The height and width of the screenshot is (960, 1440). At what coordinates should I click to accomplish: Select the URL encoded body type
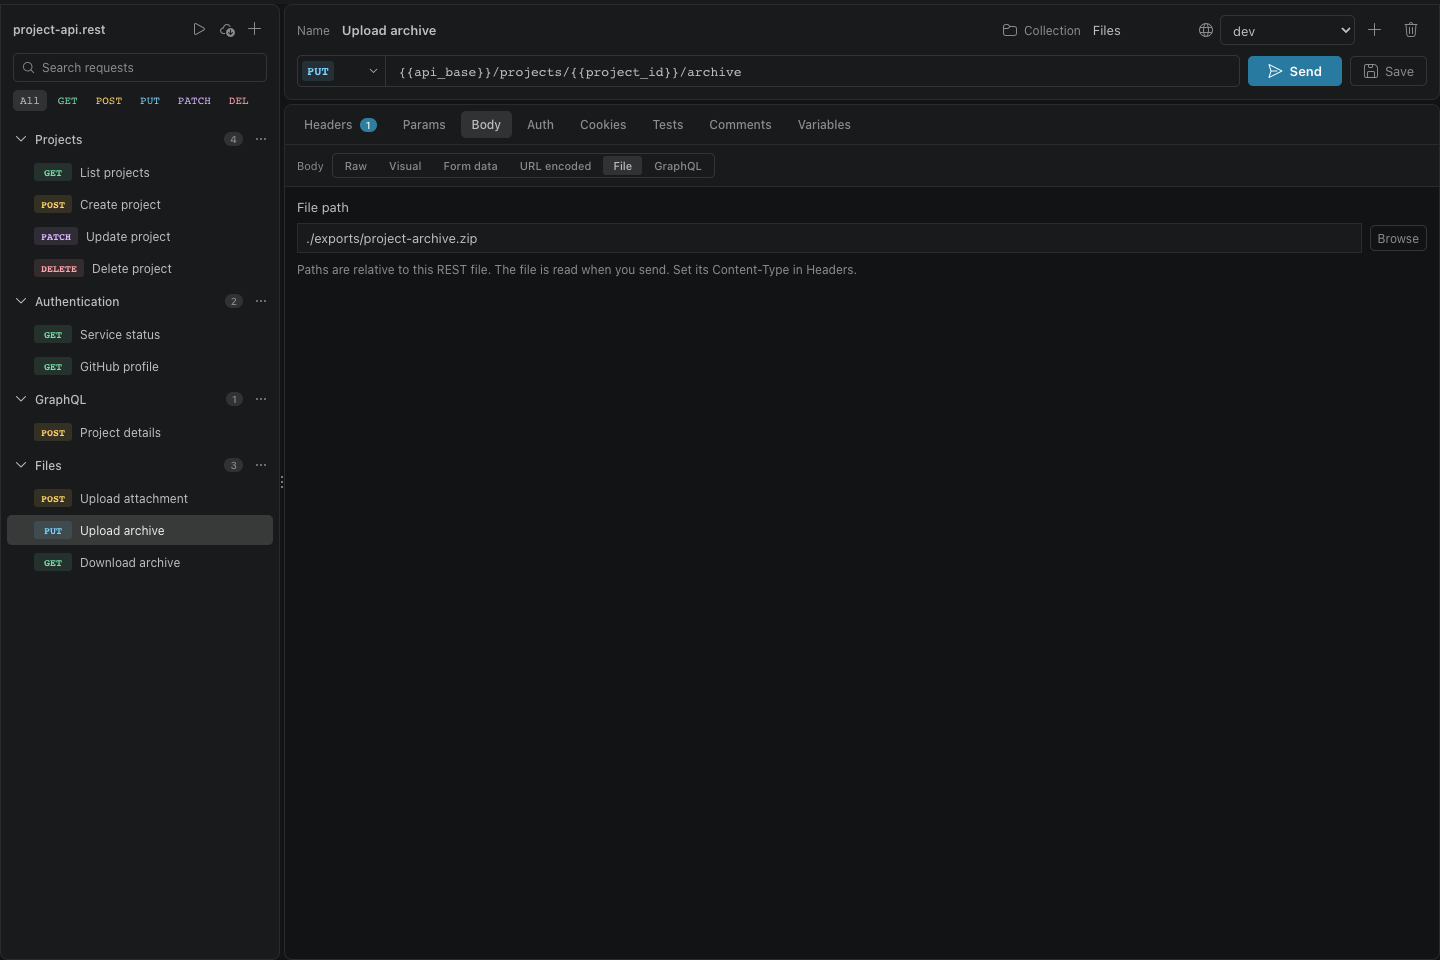555,166
